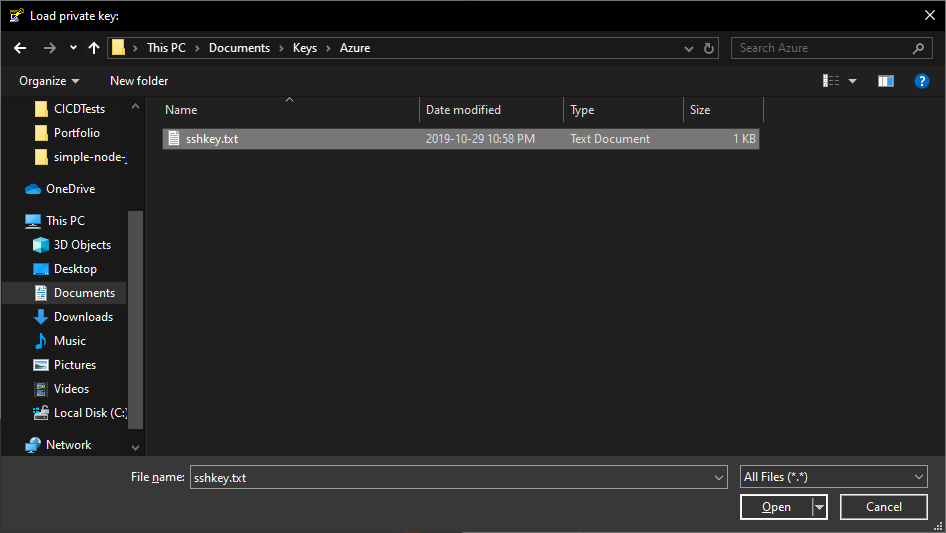Viewport: 946px width, 533px height.
Task: Click the 1 KB size cell
Action: (744, 139)
